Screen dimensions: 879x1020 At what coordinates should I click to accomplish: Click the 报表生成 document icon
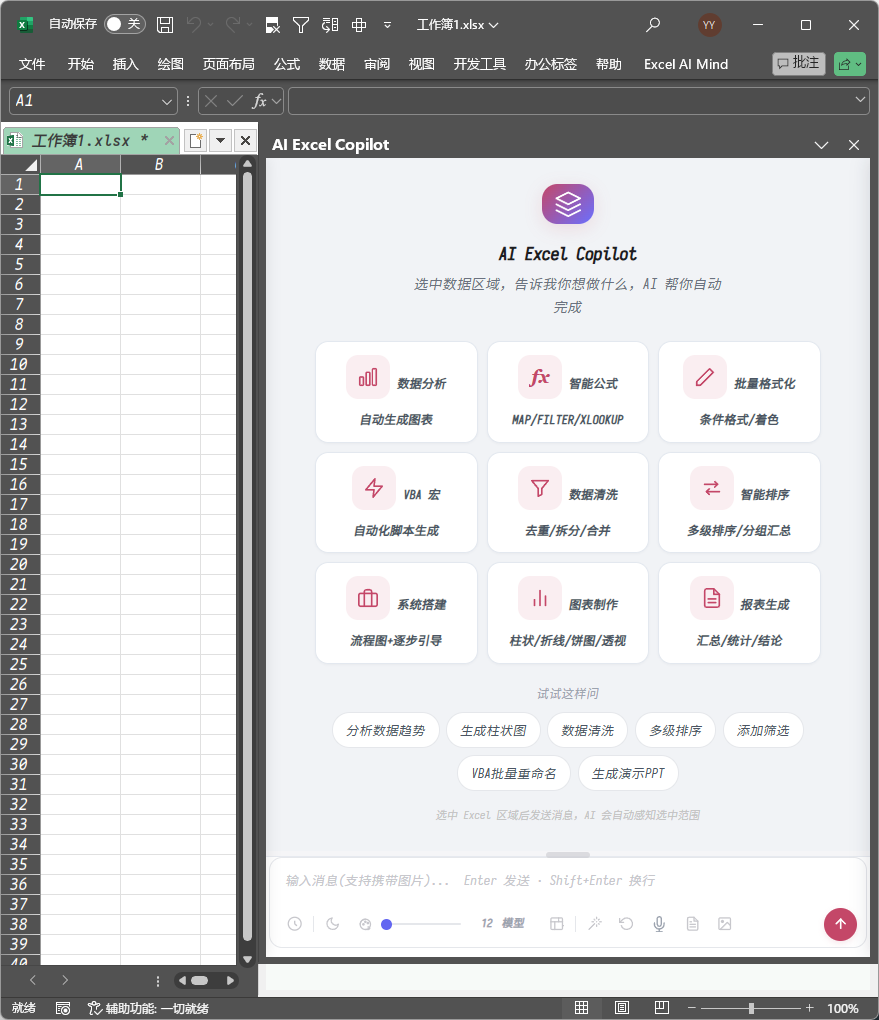712,598
